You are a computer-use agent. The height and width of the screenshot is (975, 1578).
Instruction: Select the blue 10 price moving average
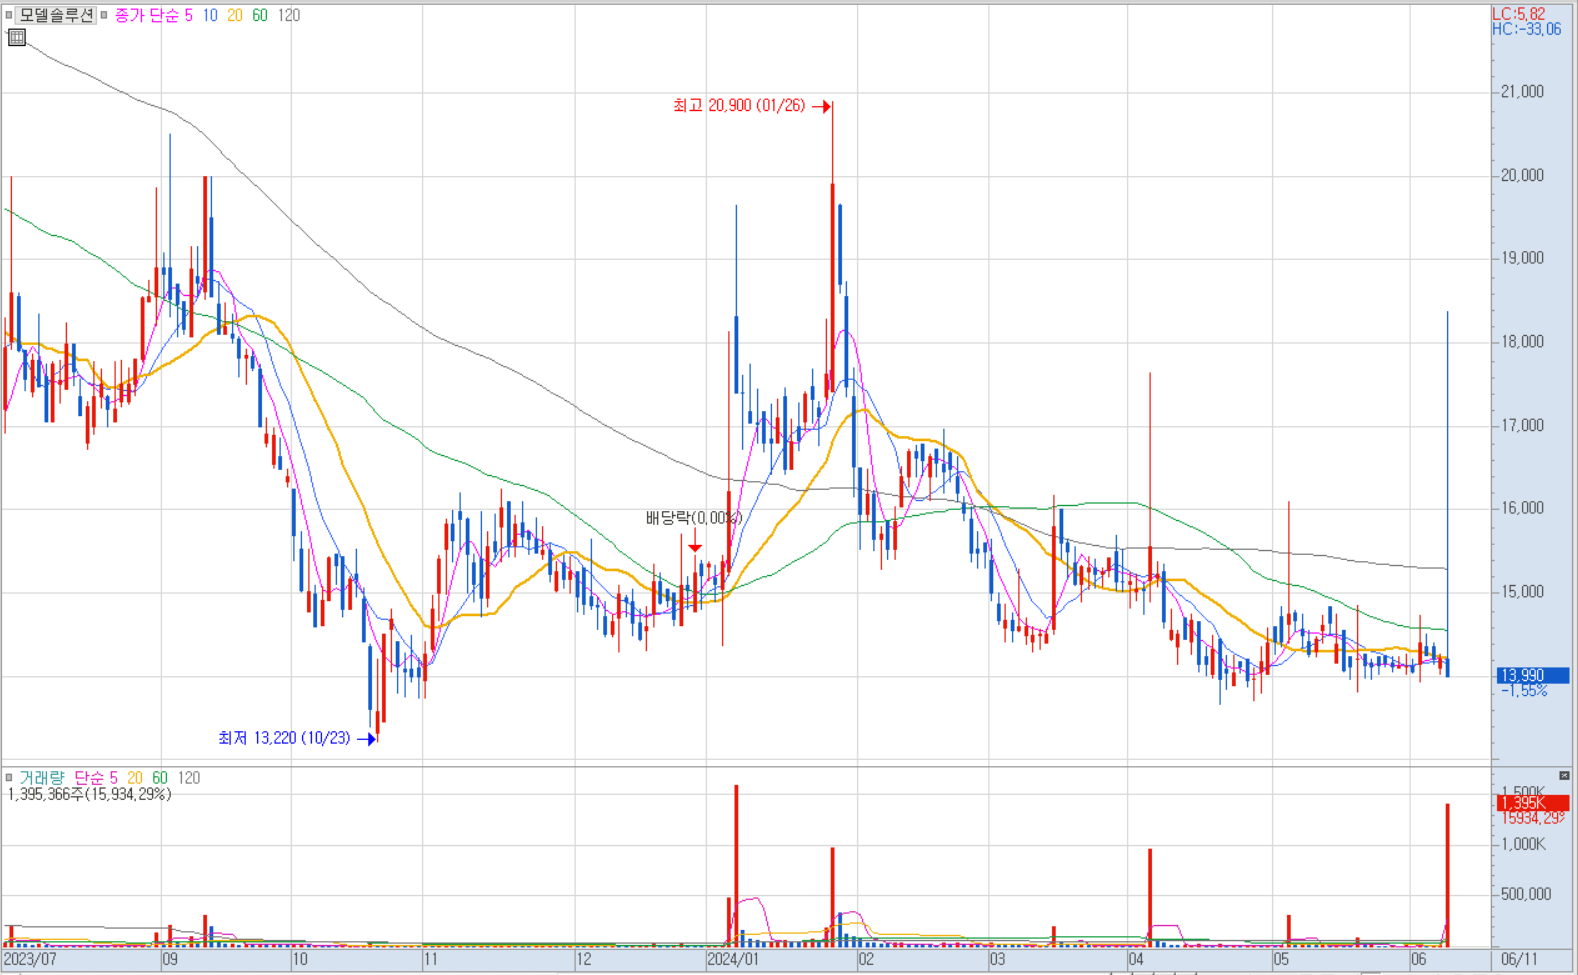[x=210, y=15]
